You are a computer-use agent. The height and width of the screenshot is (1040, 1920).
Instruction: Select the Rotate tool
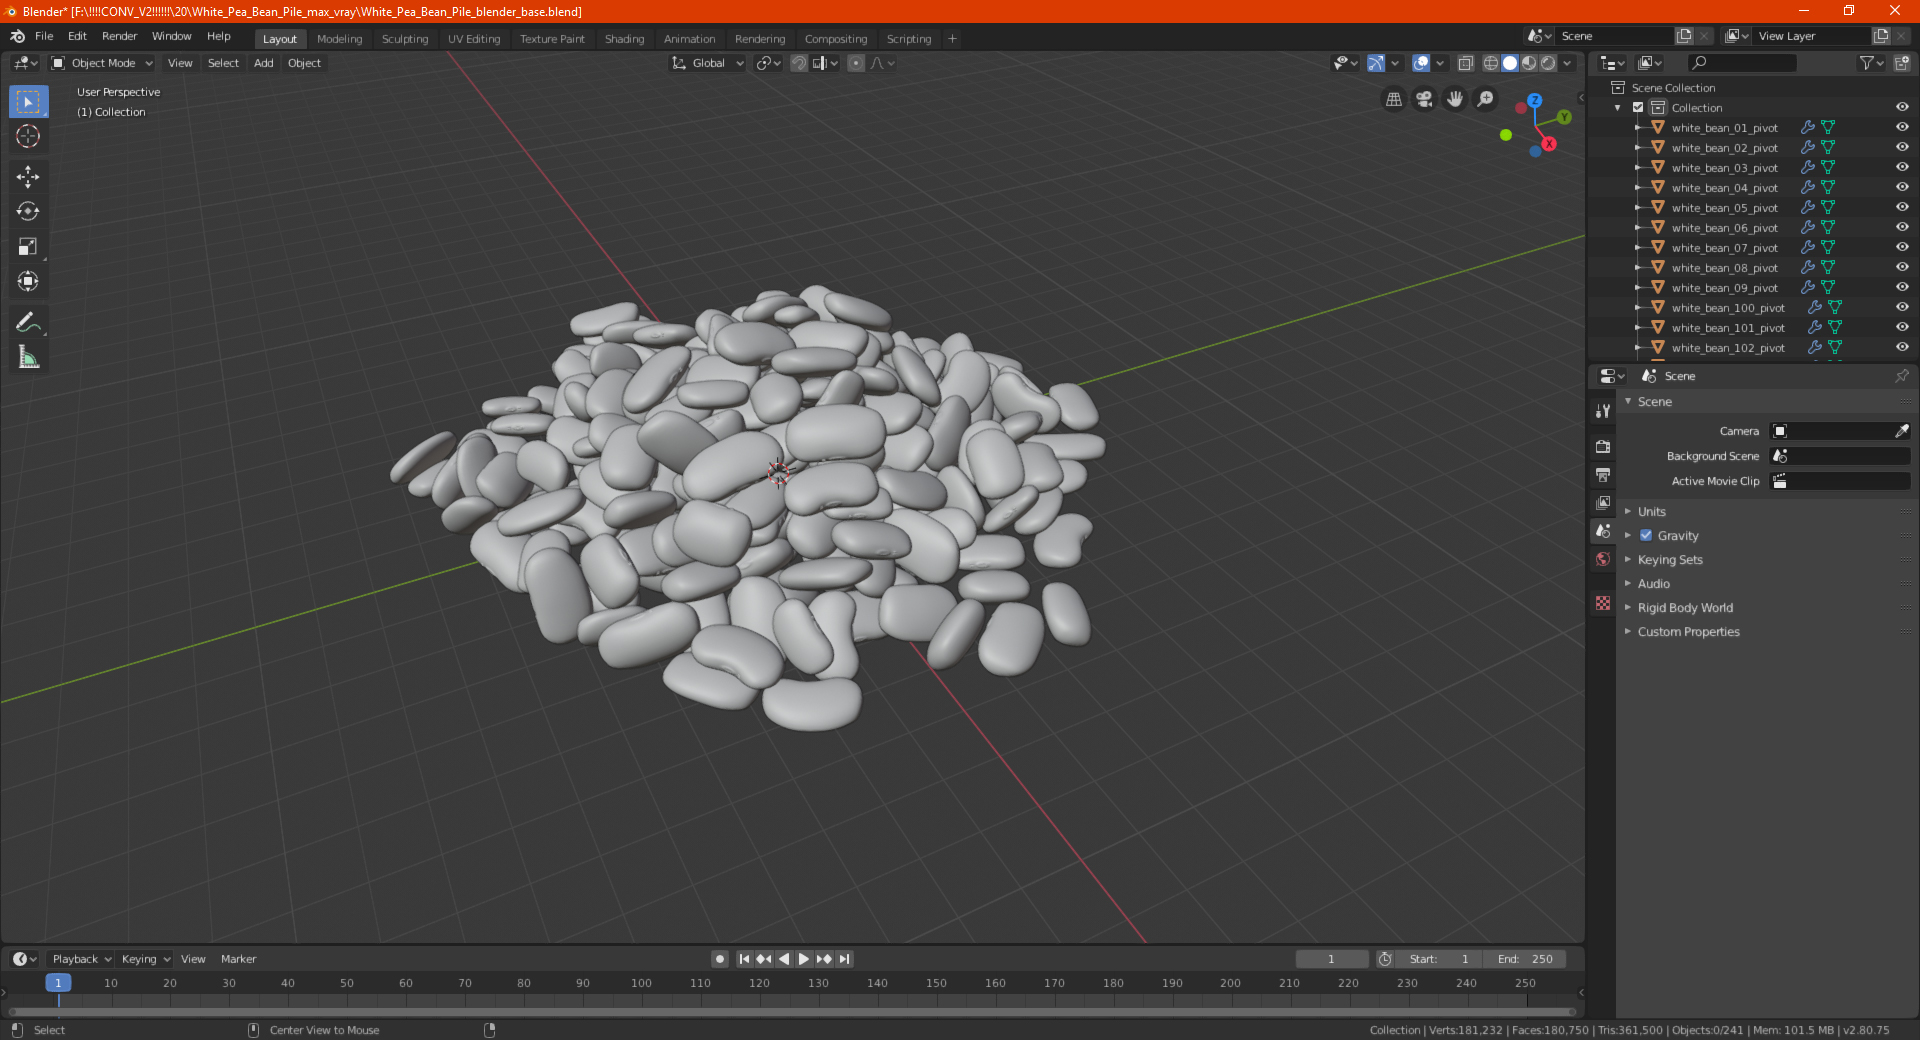(28, 211)
